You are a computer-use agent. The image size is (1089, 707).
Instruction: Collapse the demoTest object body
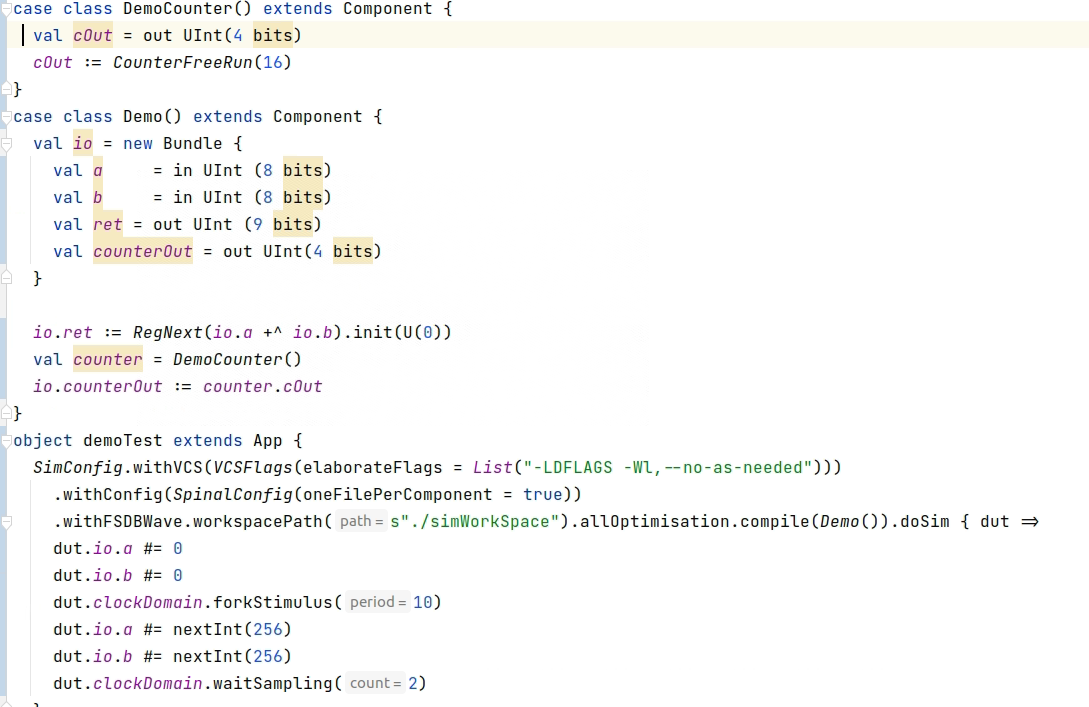[x=5, y=440]
